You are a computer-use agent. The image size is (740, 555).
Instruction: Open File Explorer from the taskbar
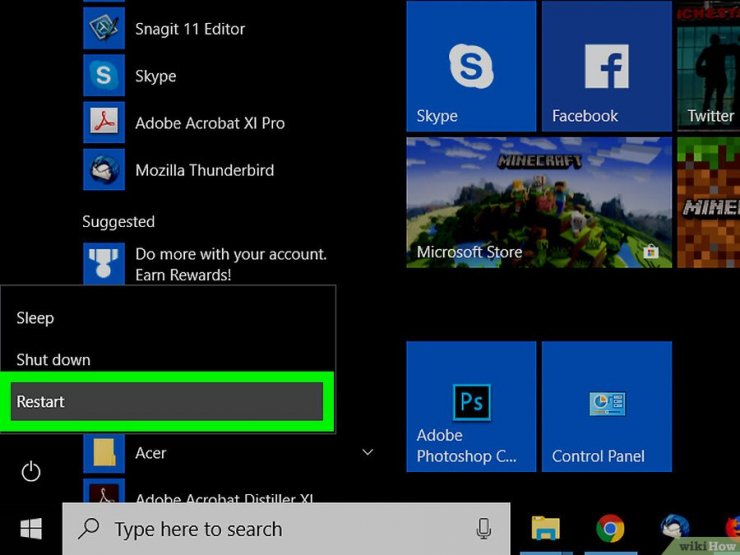pyautogui.click(x=546, y=528)
